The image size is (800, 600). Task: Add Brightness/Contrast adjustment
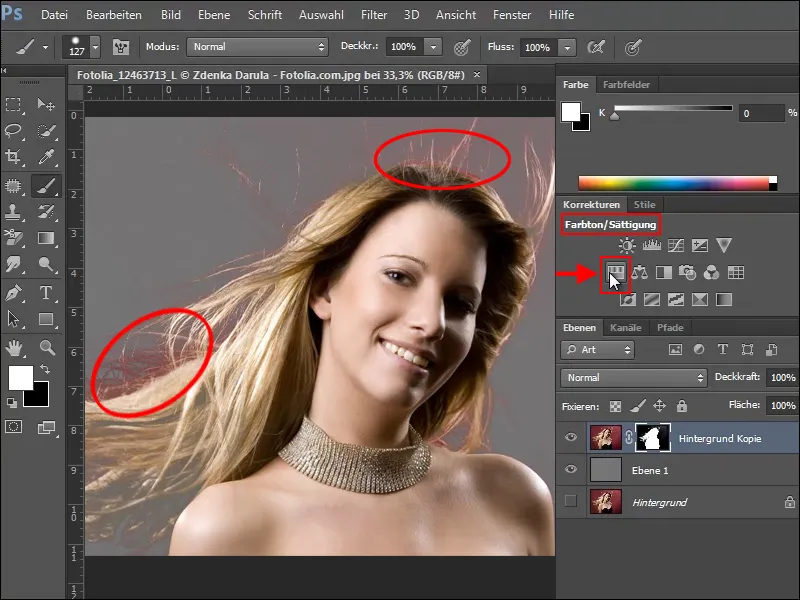tap(627, 245)
